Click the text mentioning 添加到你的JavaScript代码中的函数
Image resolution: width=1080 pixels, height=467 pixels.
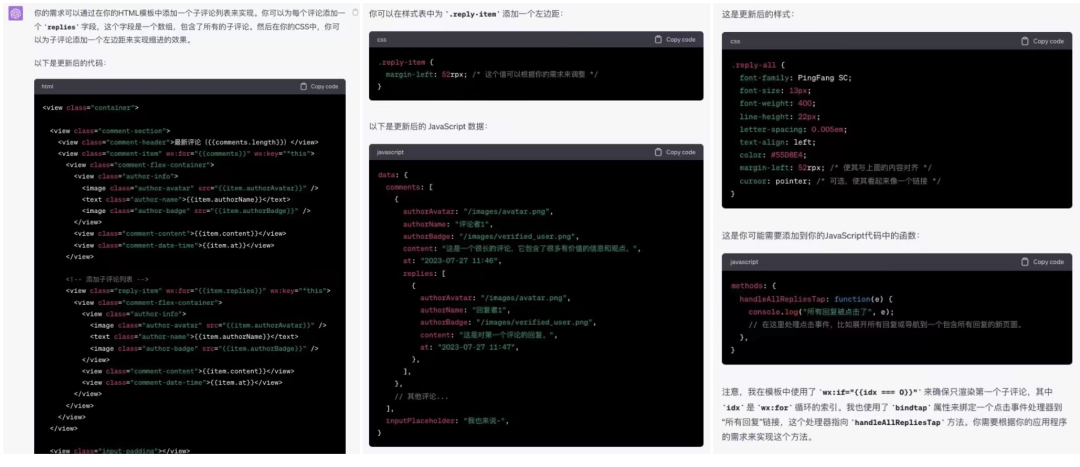point(820,236)
